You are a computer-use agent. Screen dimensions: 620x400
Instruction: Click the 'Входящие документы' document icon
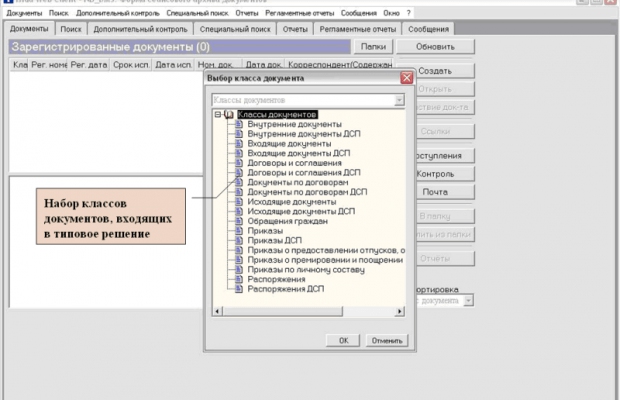(240, 144)
